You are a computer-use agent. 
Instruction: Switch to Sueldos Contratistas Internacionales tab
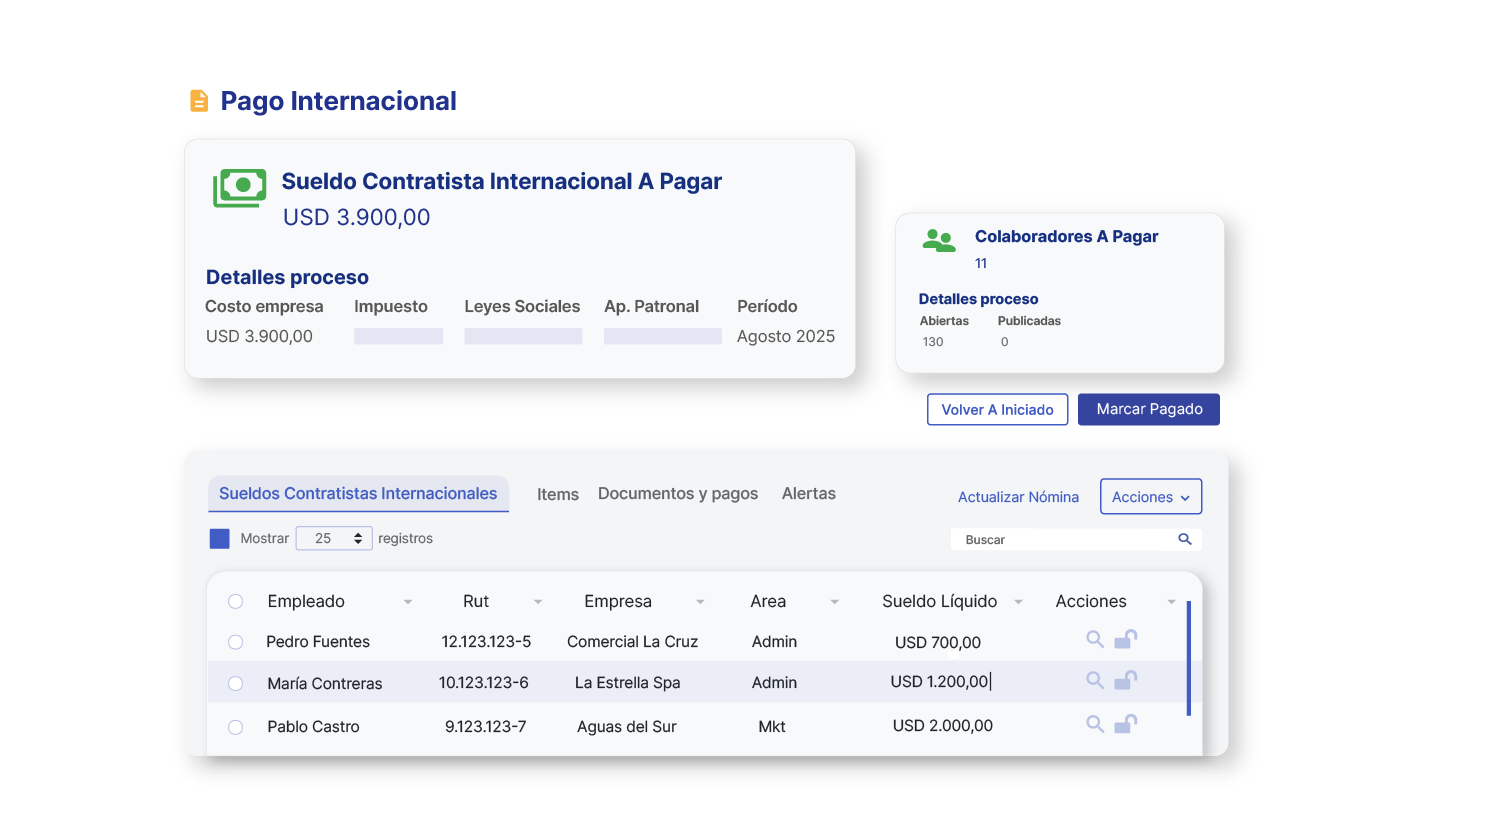(x=358, y=494)
